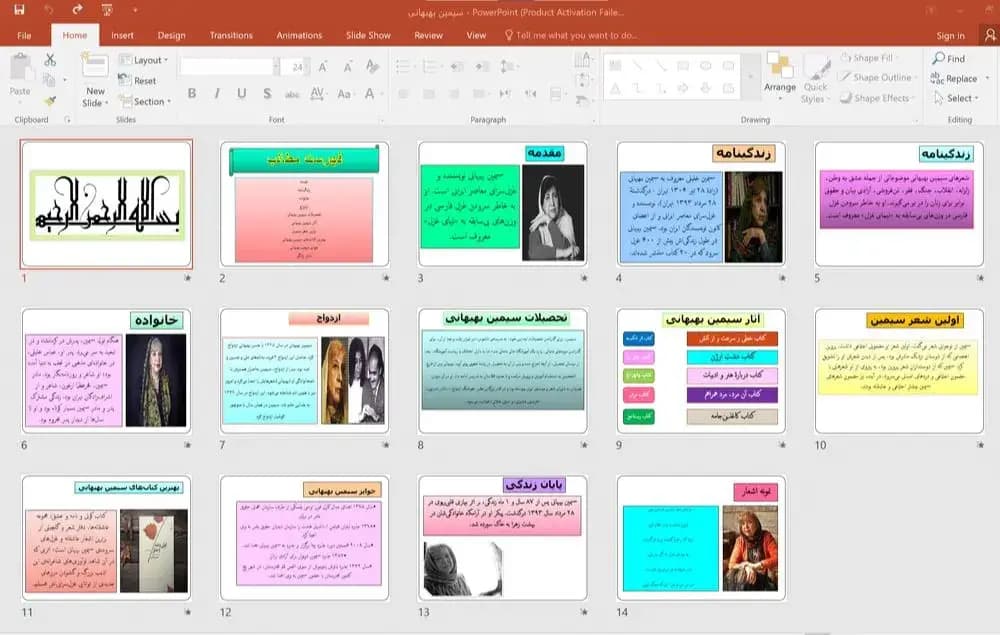Select slide 7 thumbnail with couple photo
1000x635 pixels.
(304, 370)
